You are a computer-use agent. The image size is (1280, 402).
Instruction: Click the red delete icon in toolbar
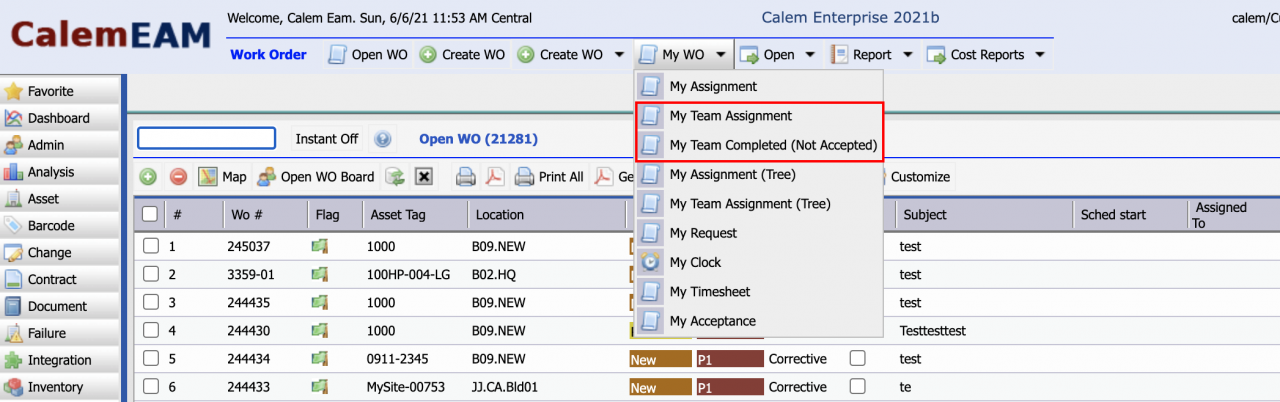(178, 177)
